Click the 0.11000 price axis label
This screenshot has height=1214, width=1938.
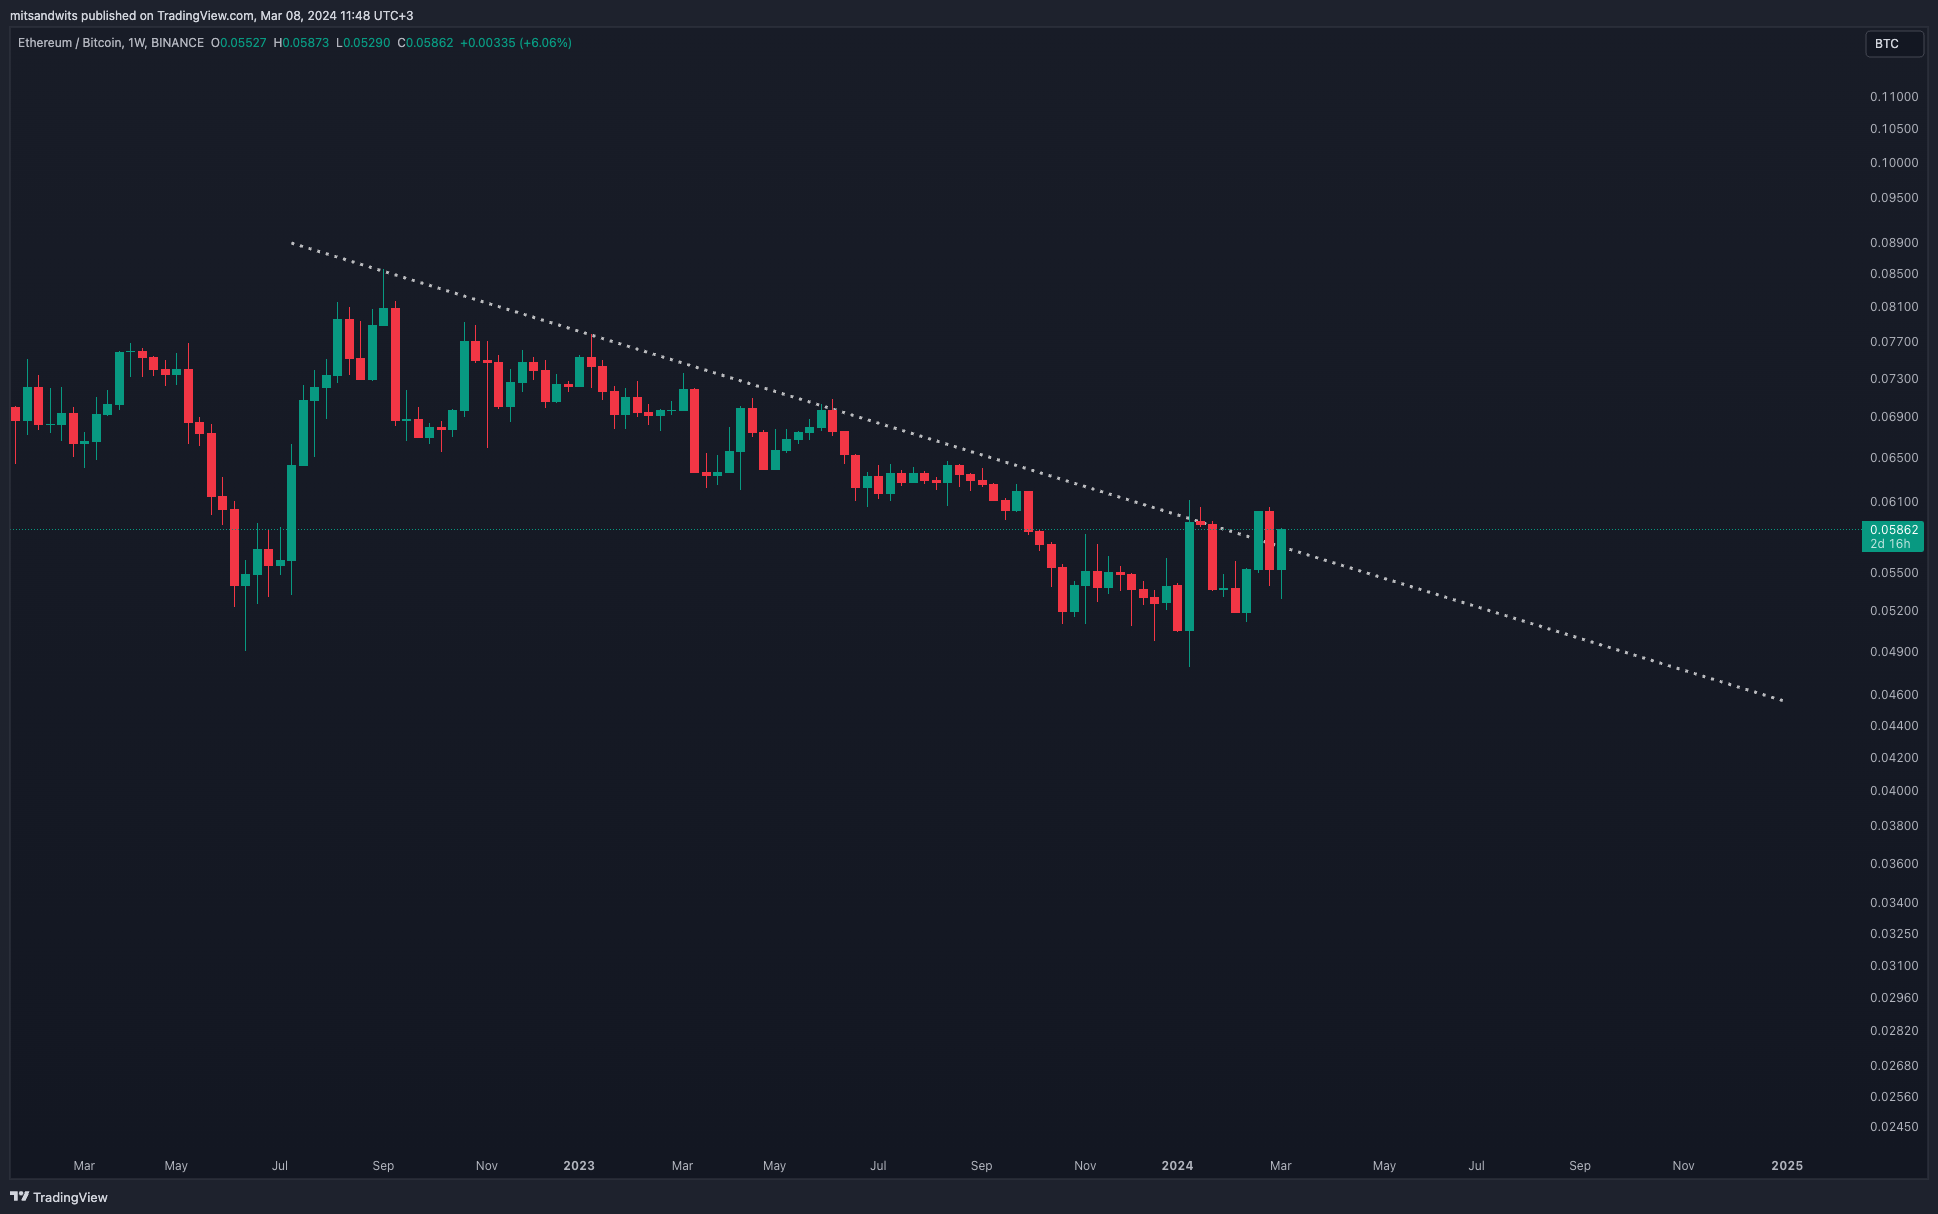[1894, 97]
